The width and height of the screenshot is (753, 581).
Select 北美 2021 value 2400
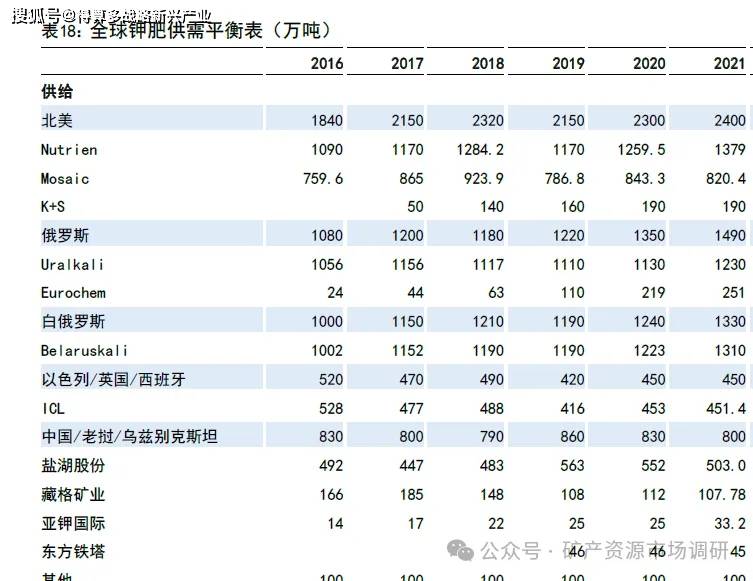point(730,121)
